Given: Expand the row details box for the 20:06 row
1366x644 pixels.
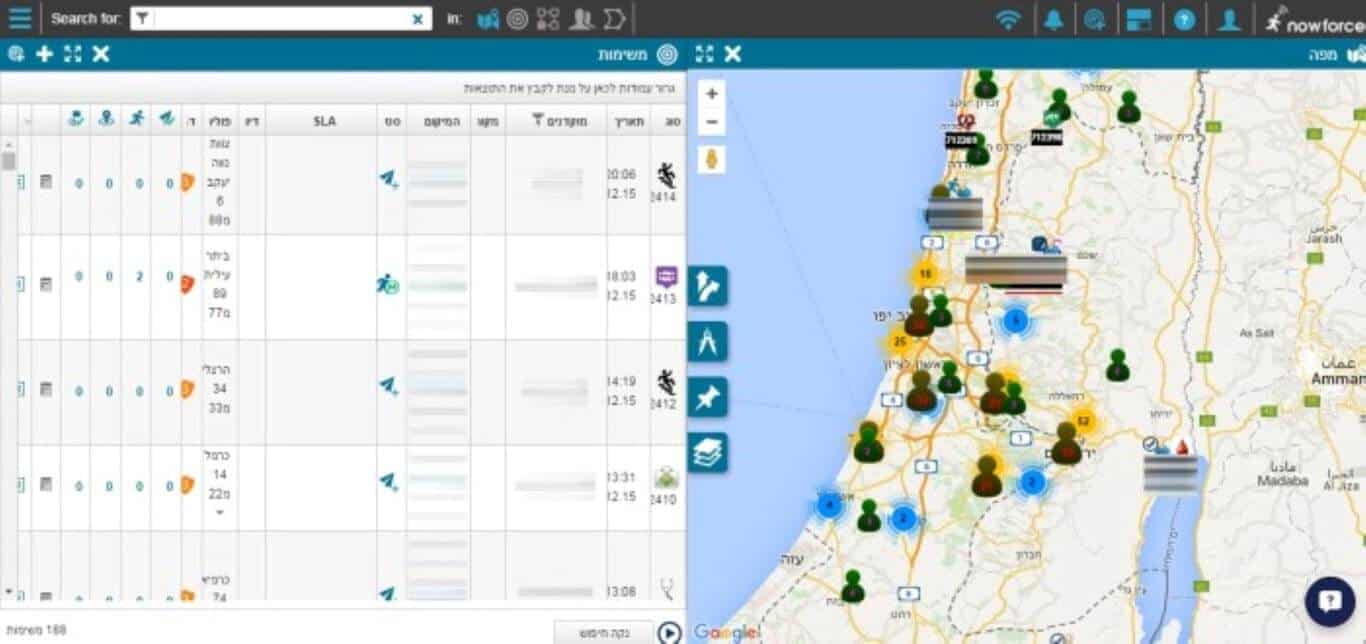Looking at the screenshot, I should click(x=22, y=180).
